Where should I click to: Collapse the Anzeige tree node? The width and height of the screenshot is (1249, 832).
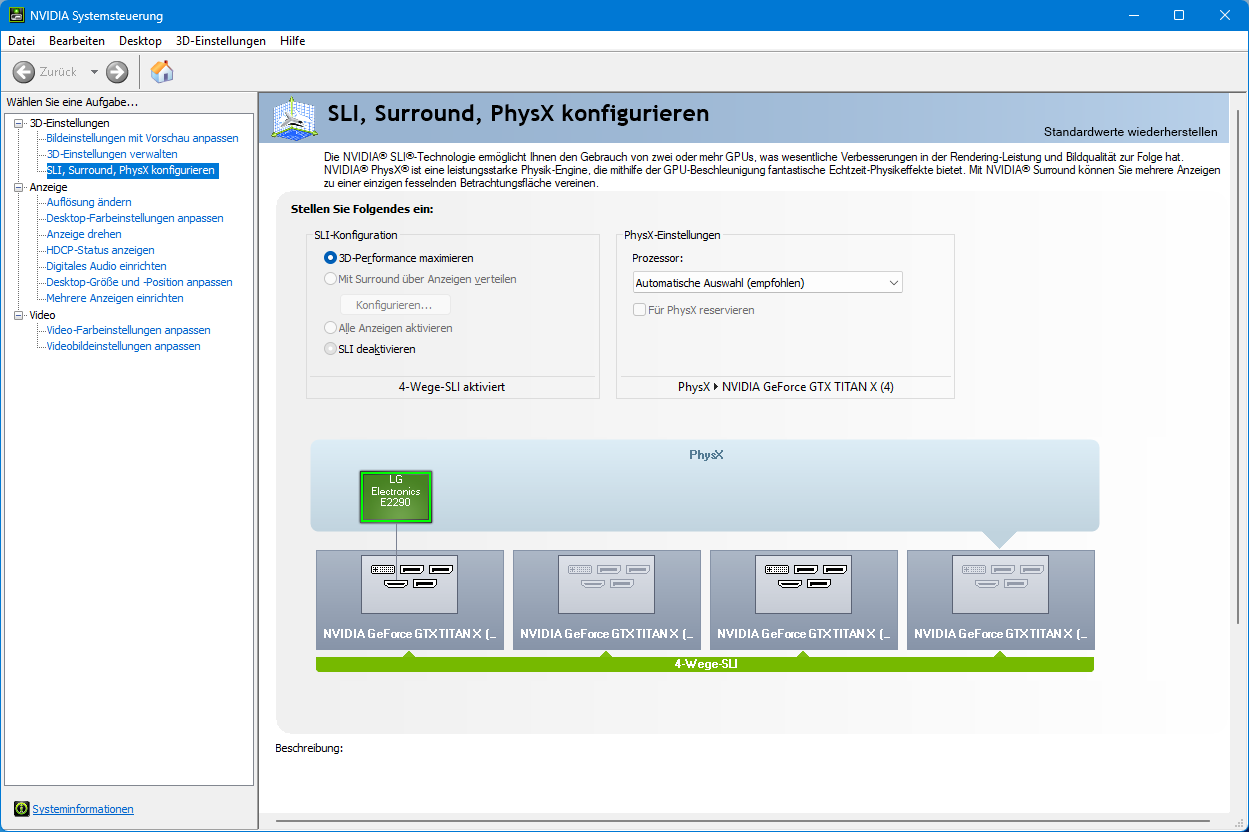[x=18, y=187]
